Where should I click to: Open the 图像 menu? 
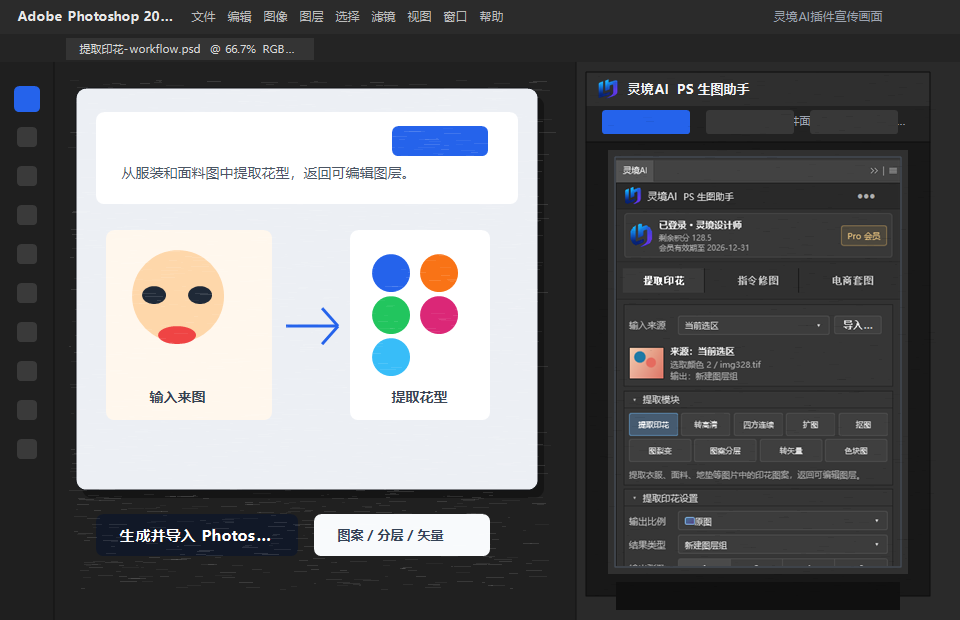click(276, 17)
